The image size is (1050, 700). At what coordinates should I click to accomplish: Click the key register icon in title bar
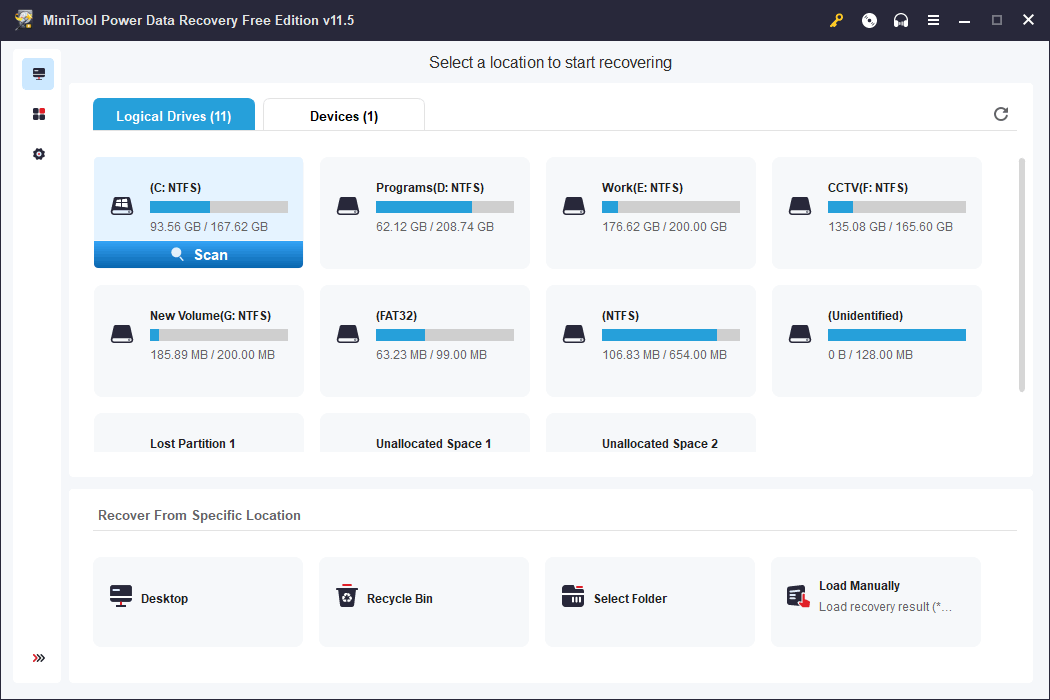pos(837,20)
